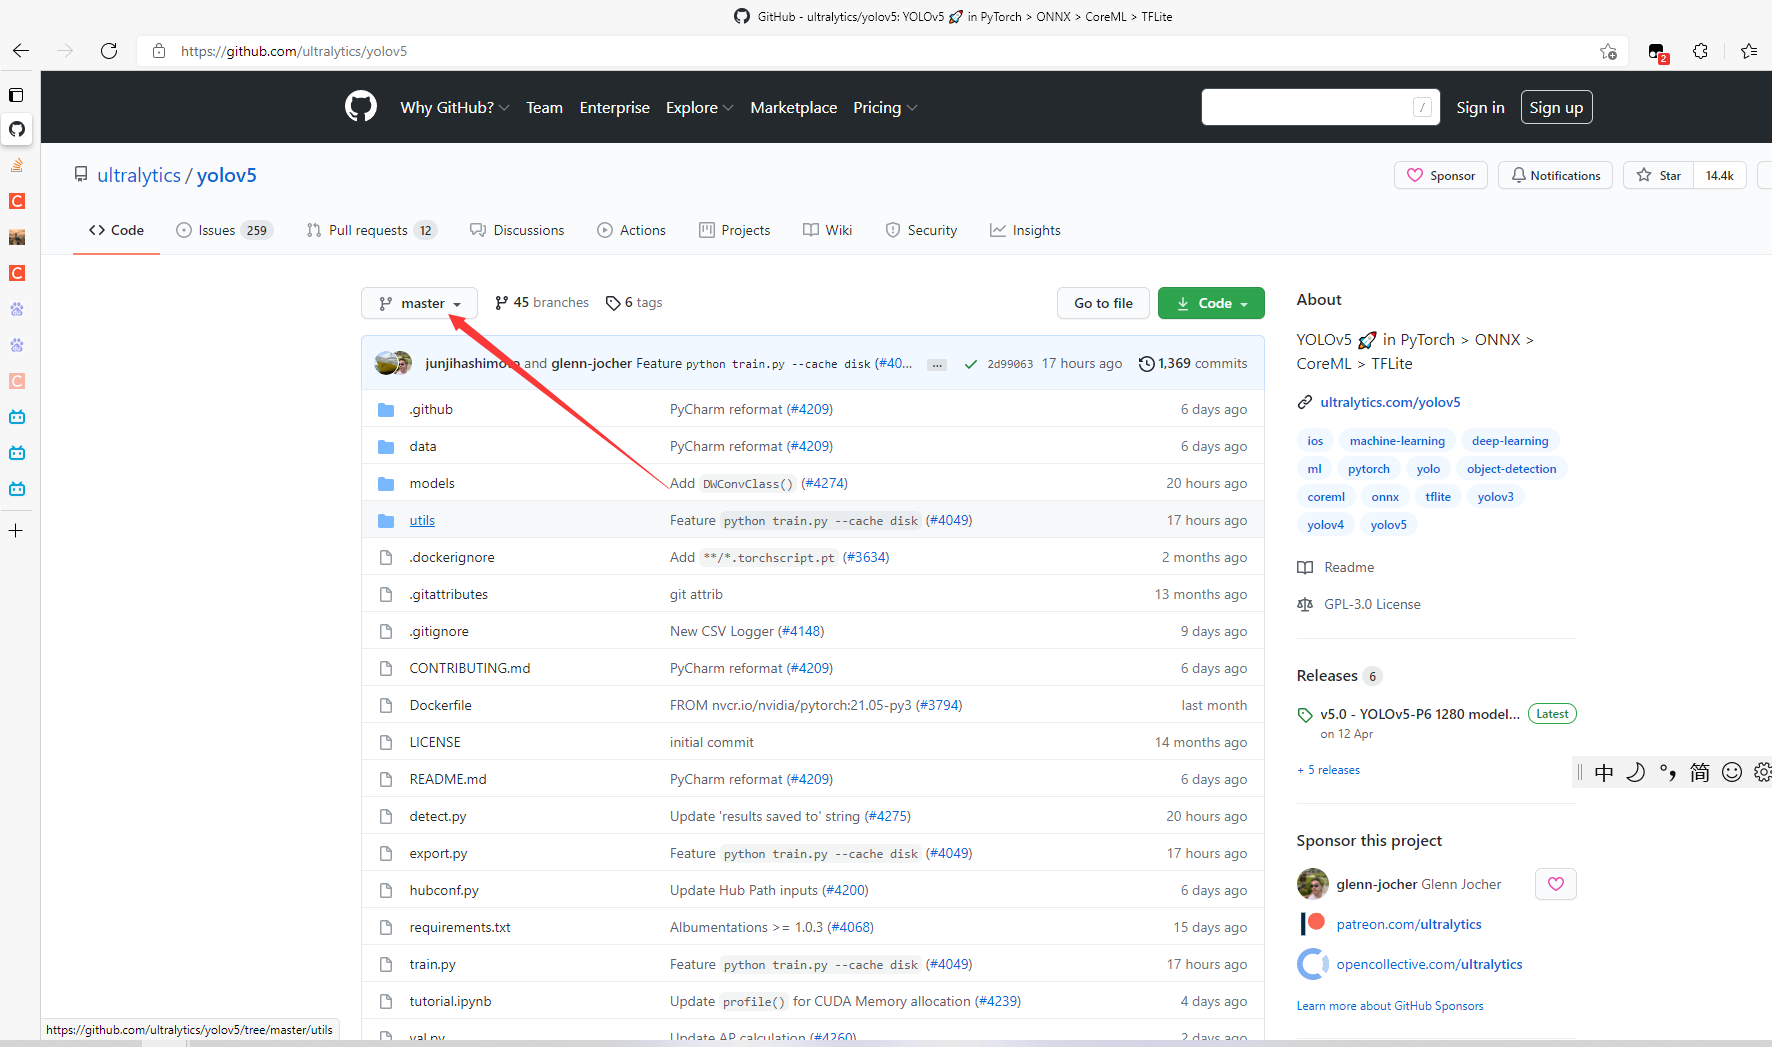Screen dimensions: 1772x1047
Task: Switch to the Issues tab
Action: coord(224,230)
